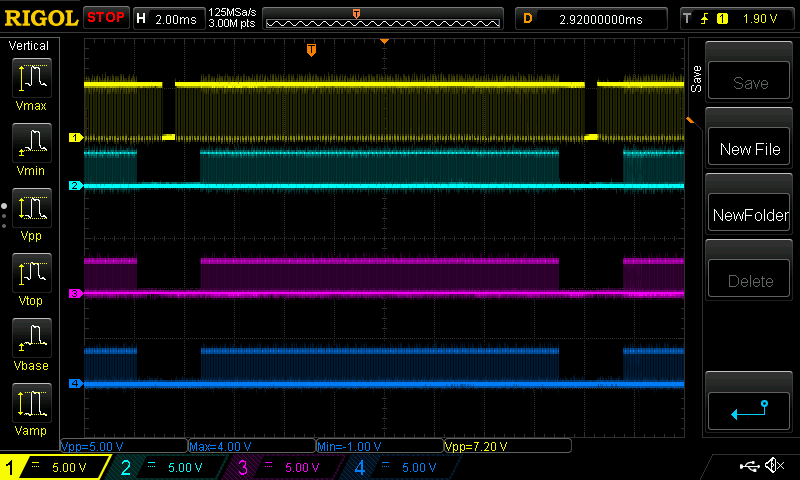The height and width of the screenshot is (480, 800).
Task: Select channel 3 label at 5.00 V
Action: (x=283, y=467)
